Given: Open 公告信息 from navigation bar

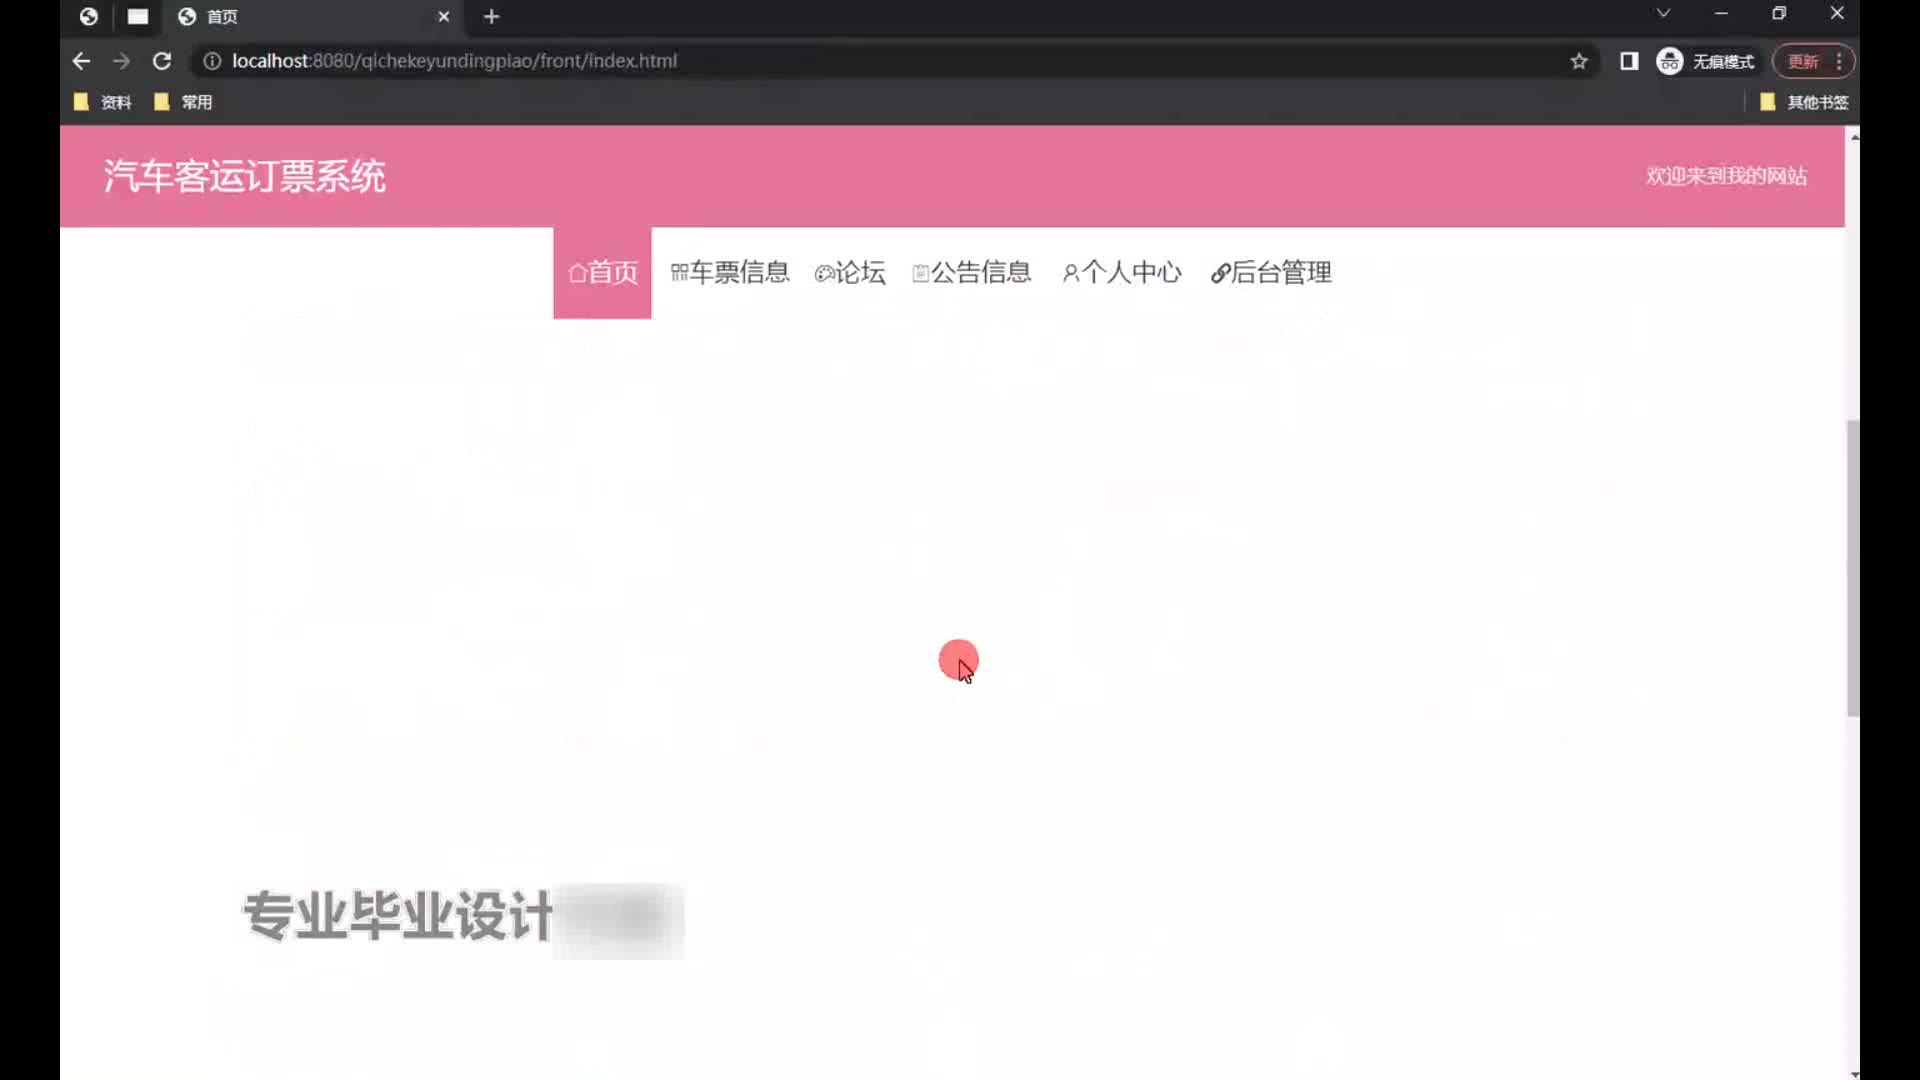Looking at the screenshot, I should pyautogui.click(x=971, y=272).
